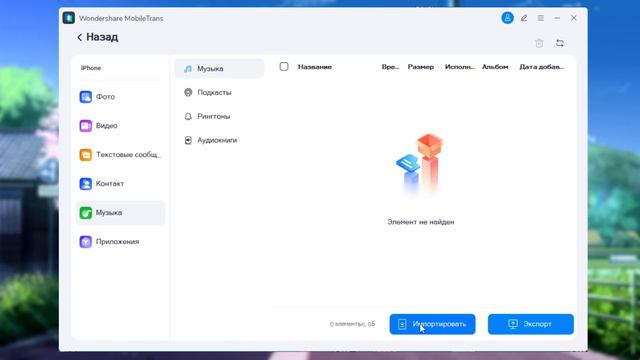This screenshot has height=360, width=640.
Task: Minimize the MobileTrans window
Action: pyautogui.click(x=557, y=18)
